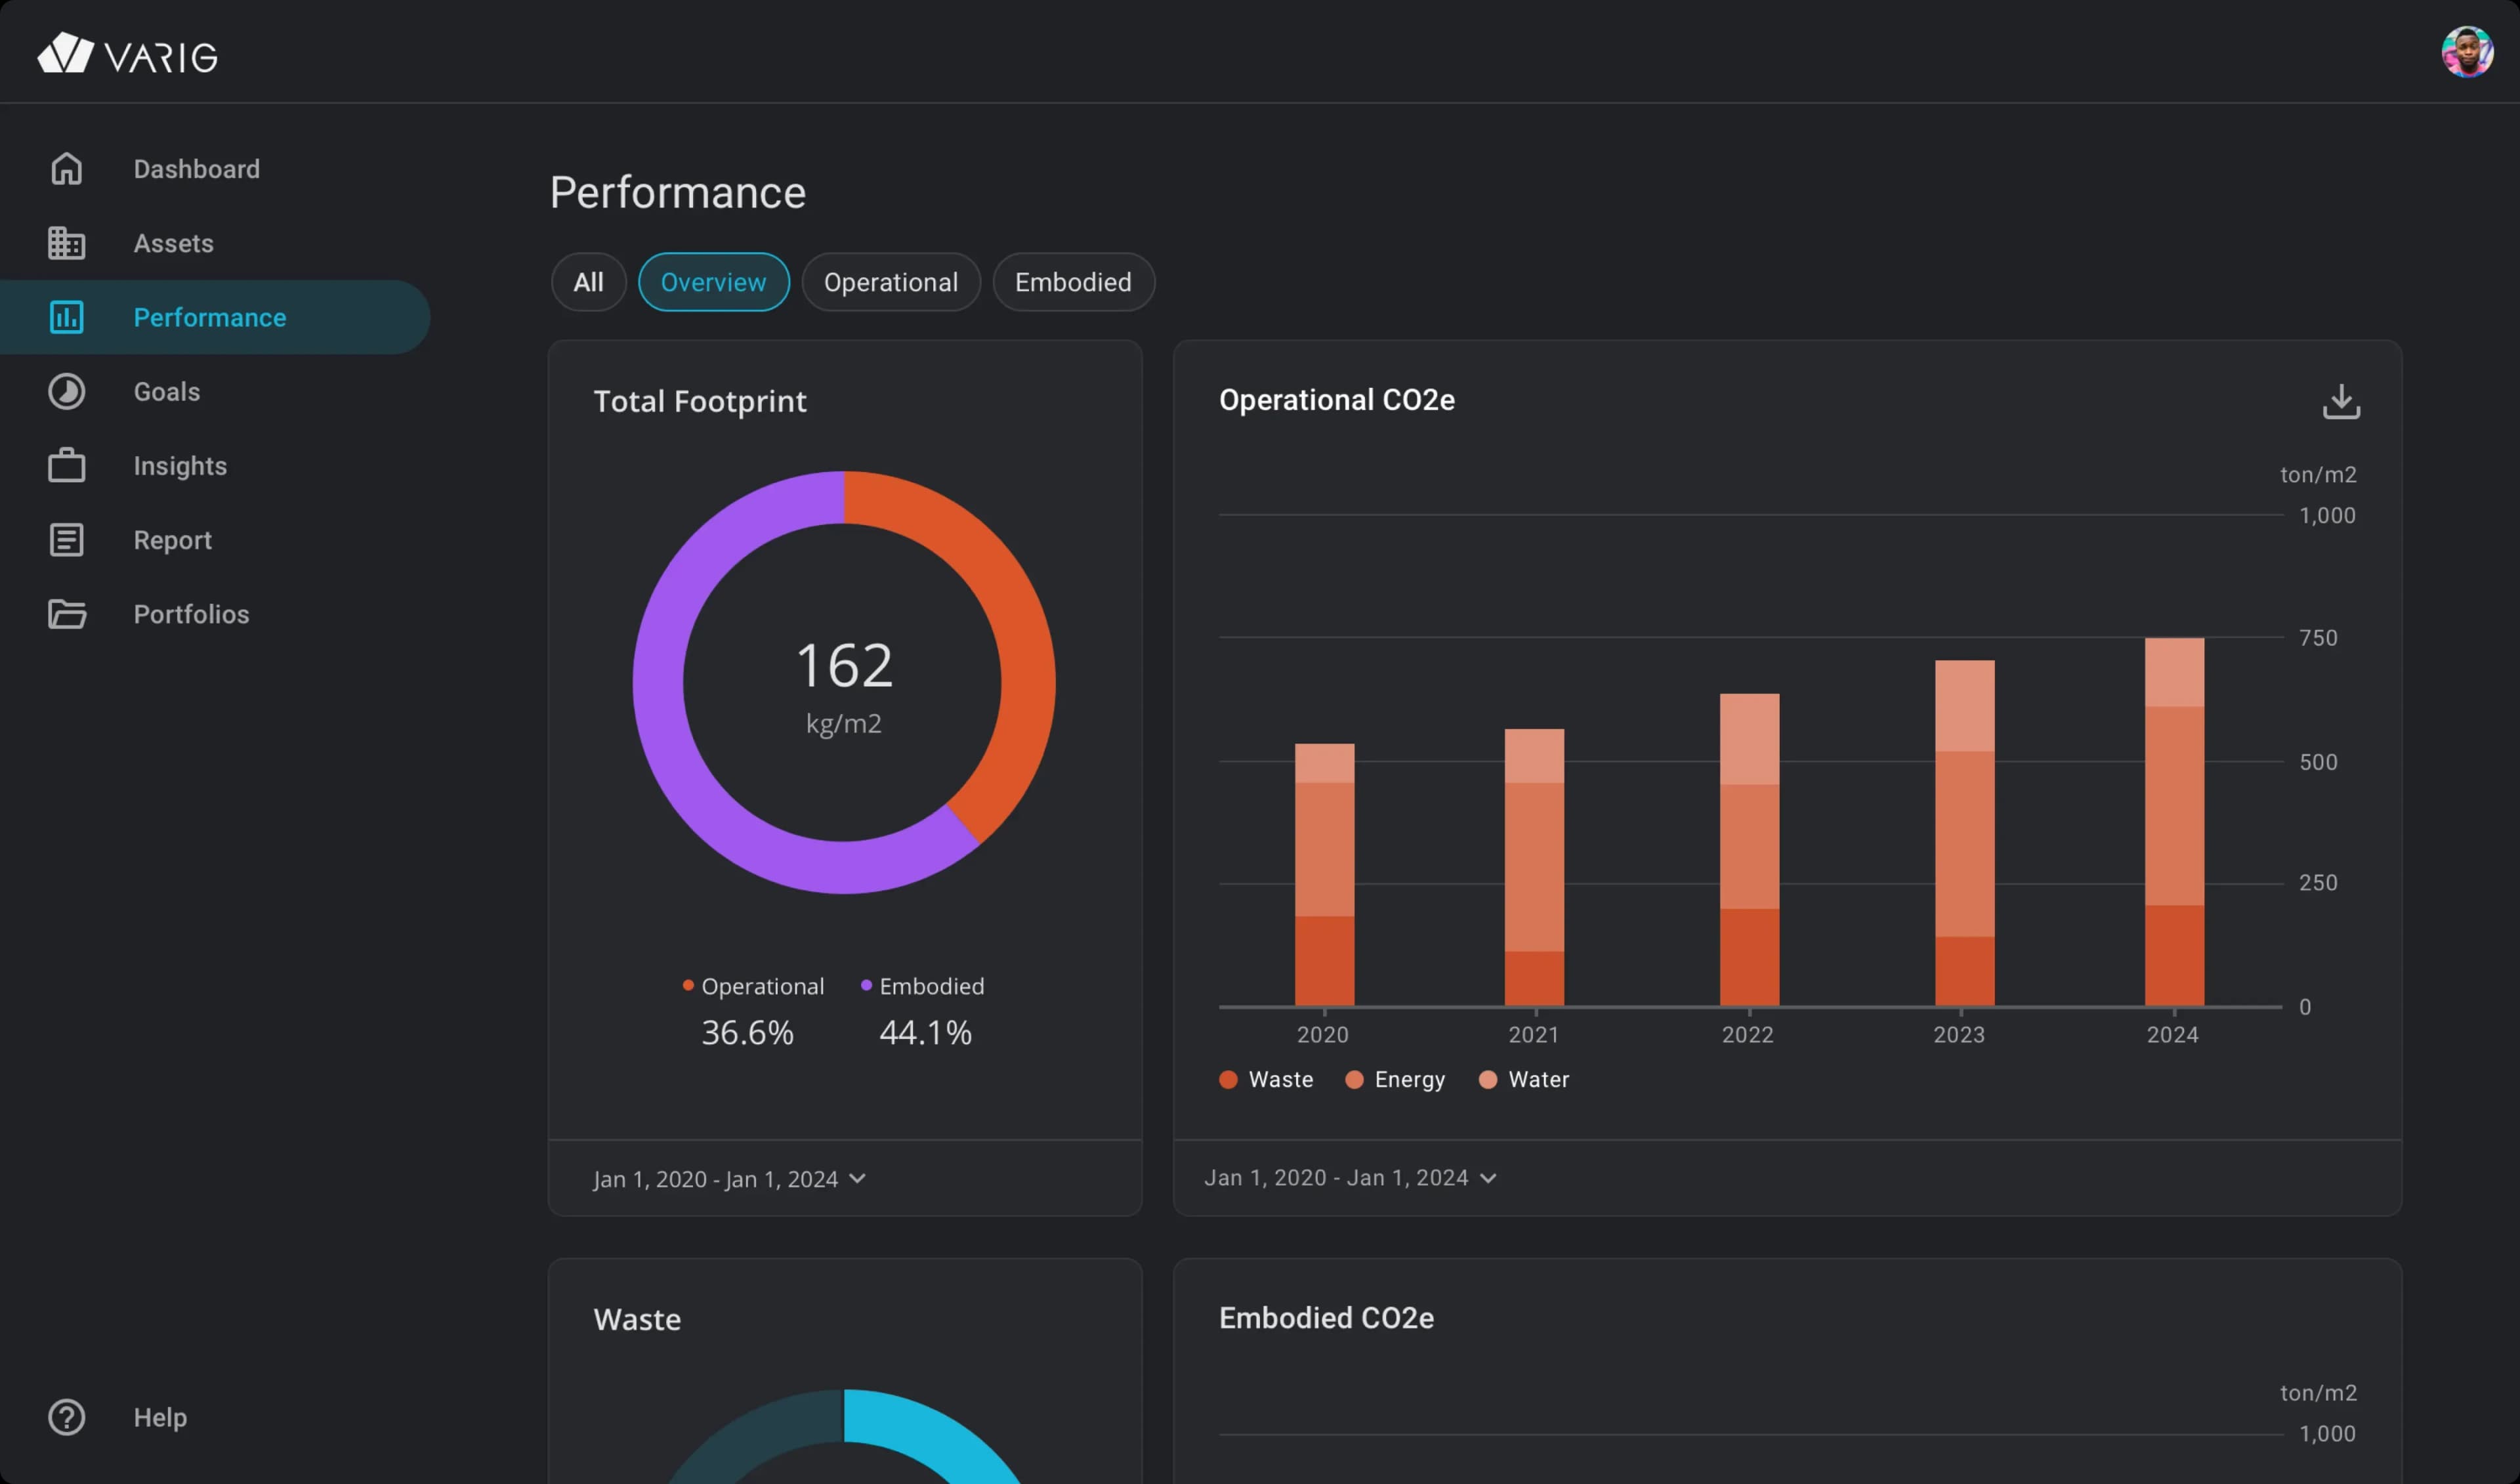Select the All filter tab
The width and height of the screenshot is (2520, 1484).
(x=588, y=282)
